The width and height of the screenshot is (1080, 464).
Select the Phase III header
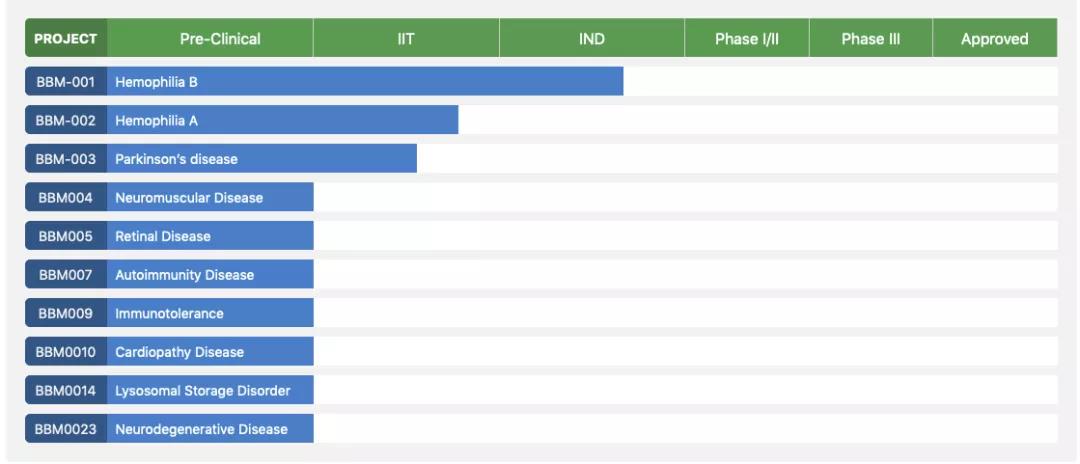[x=871, y=39]
